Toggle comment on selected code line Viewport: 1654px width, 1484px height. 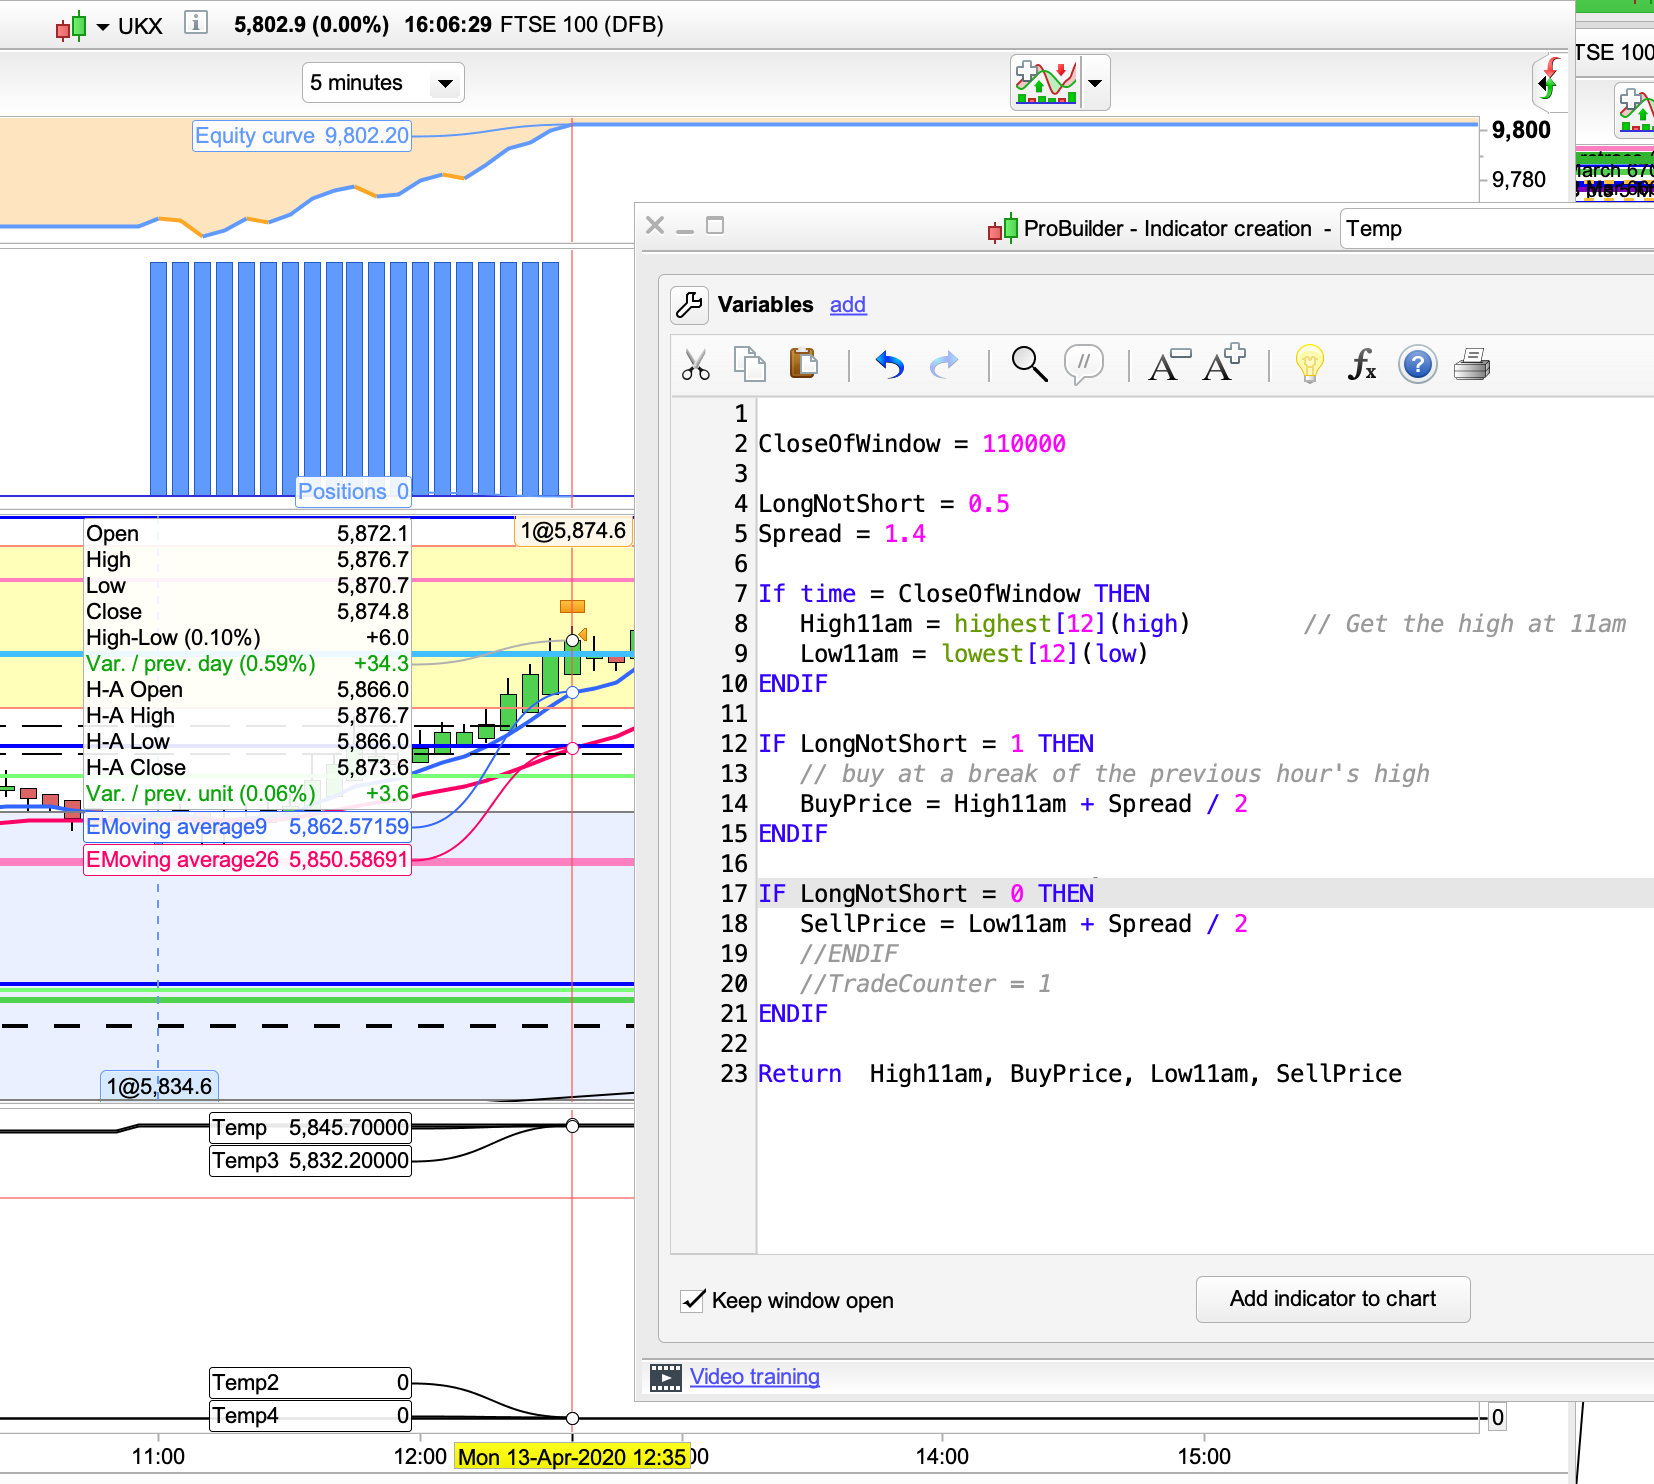(1084, 364)
